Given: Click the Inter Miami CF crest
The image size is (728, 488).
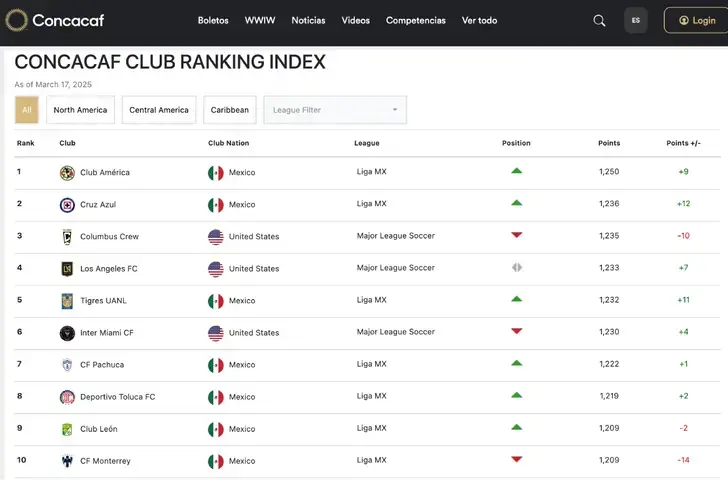Looking at the screenshot, I should [67, 333].
